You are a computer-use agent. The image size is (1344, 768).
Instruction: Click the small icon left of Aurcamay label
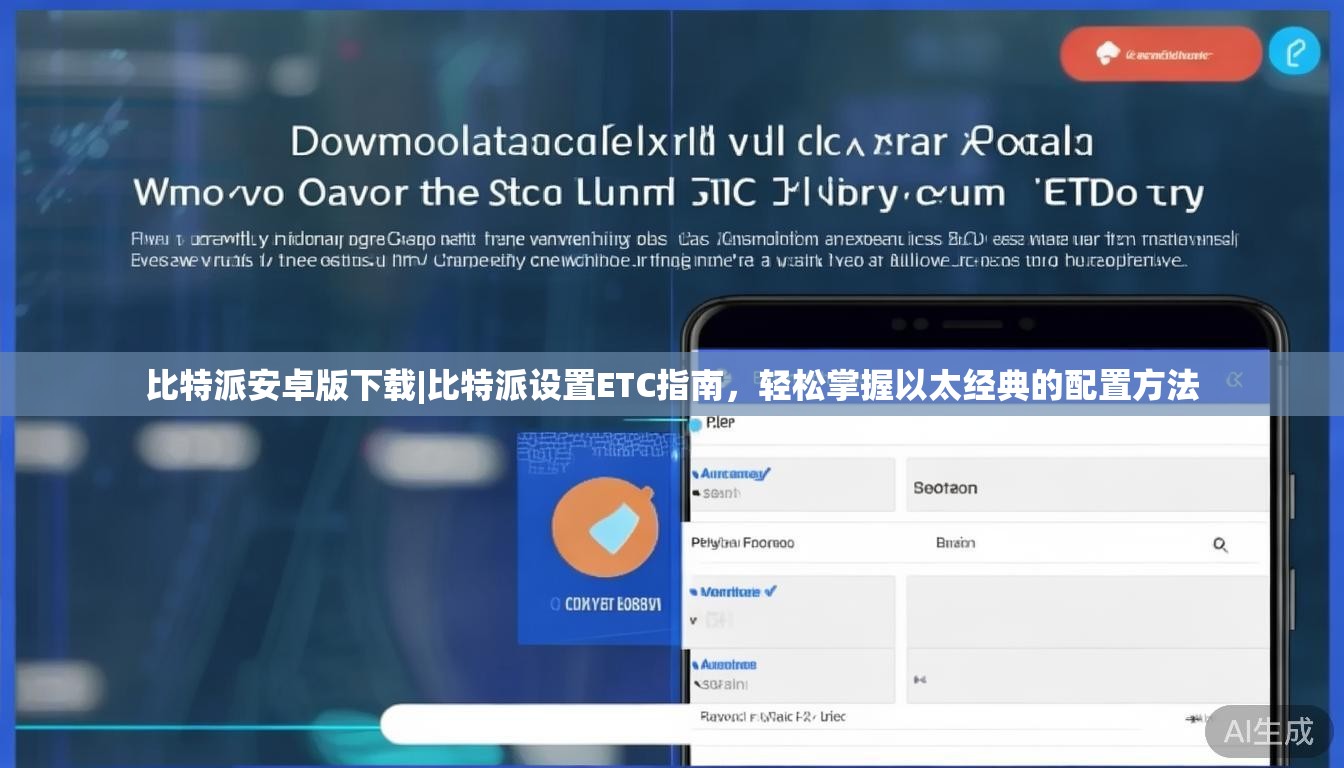tap(697, 473)
